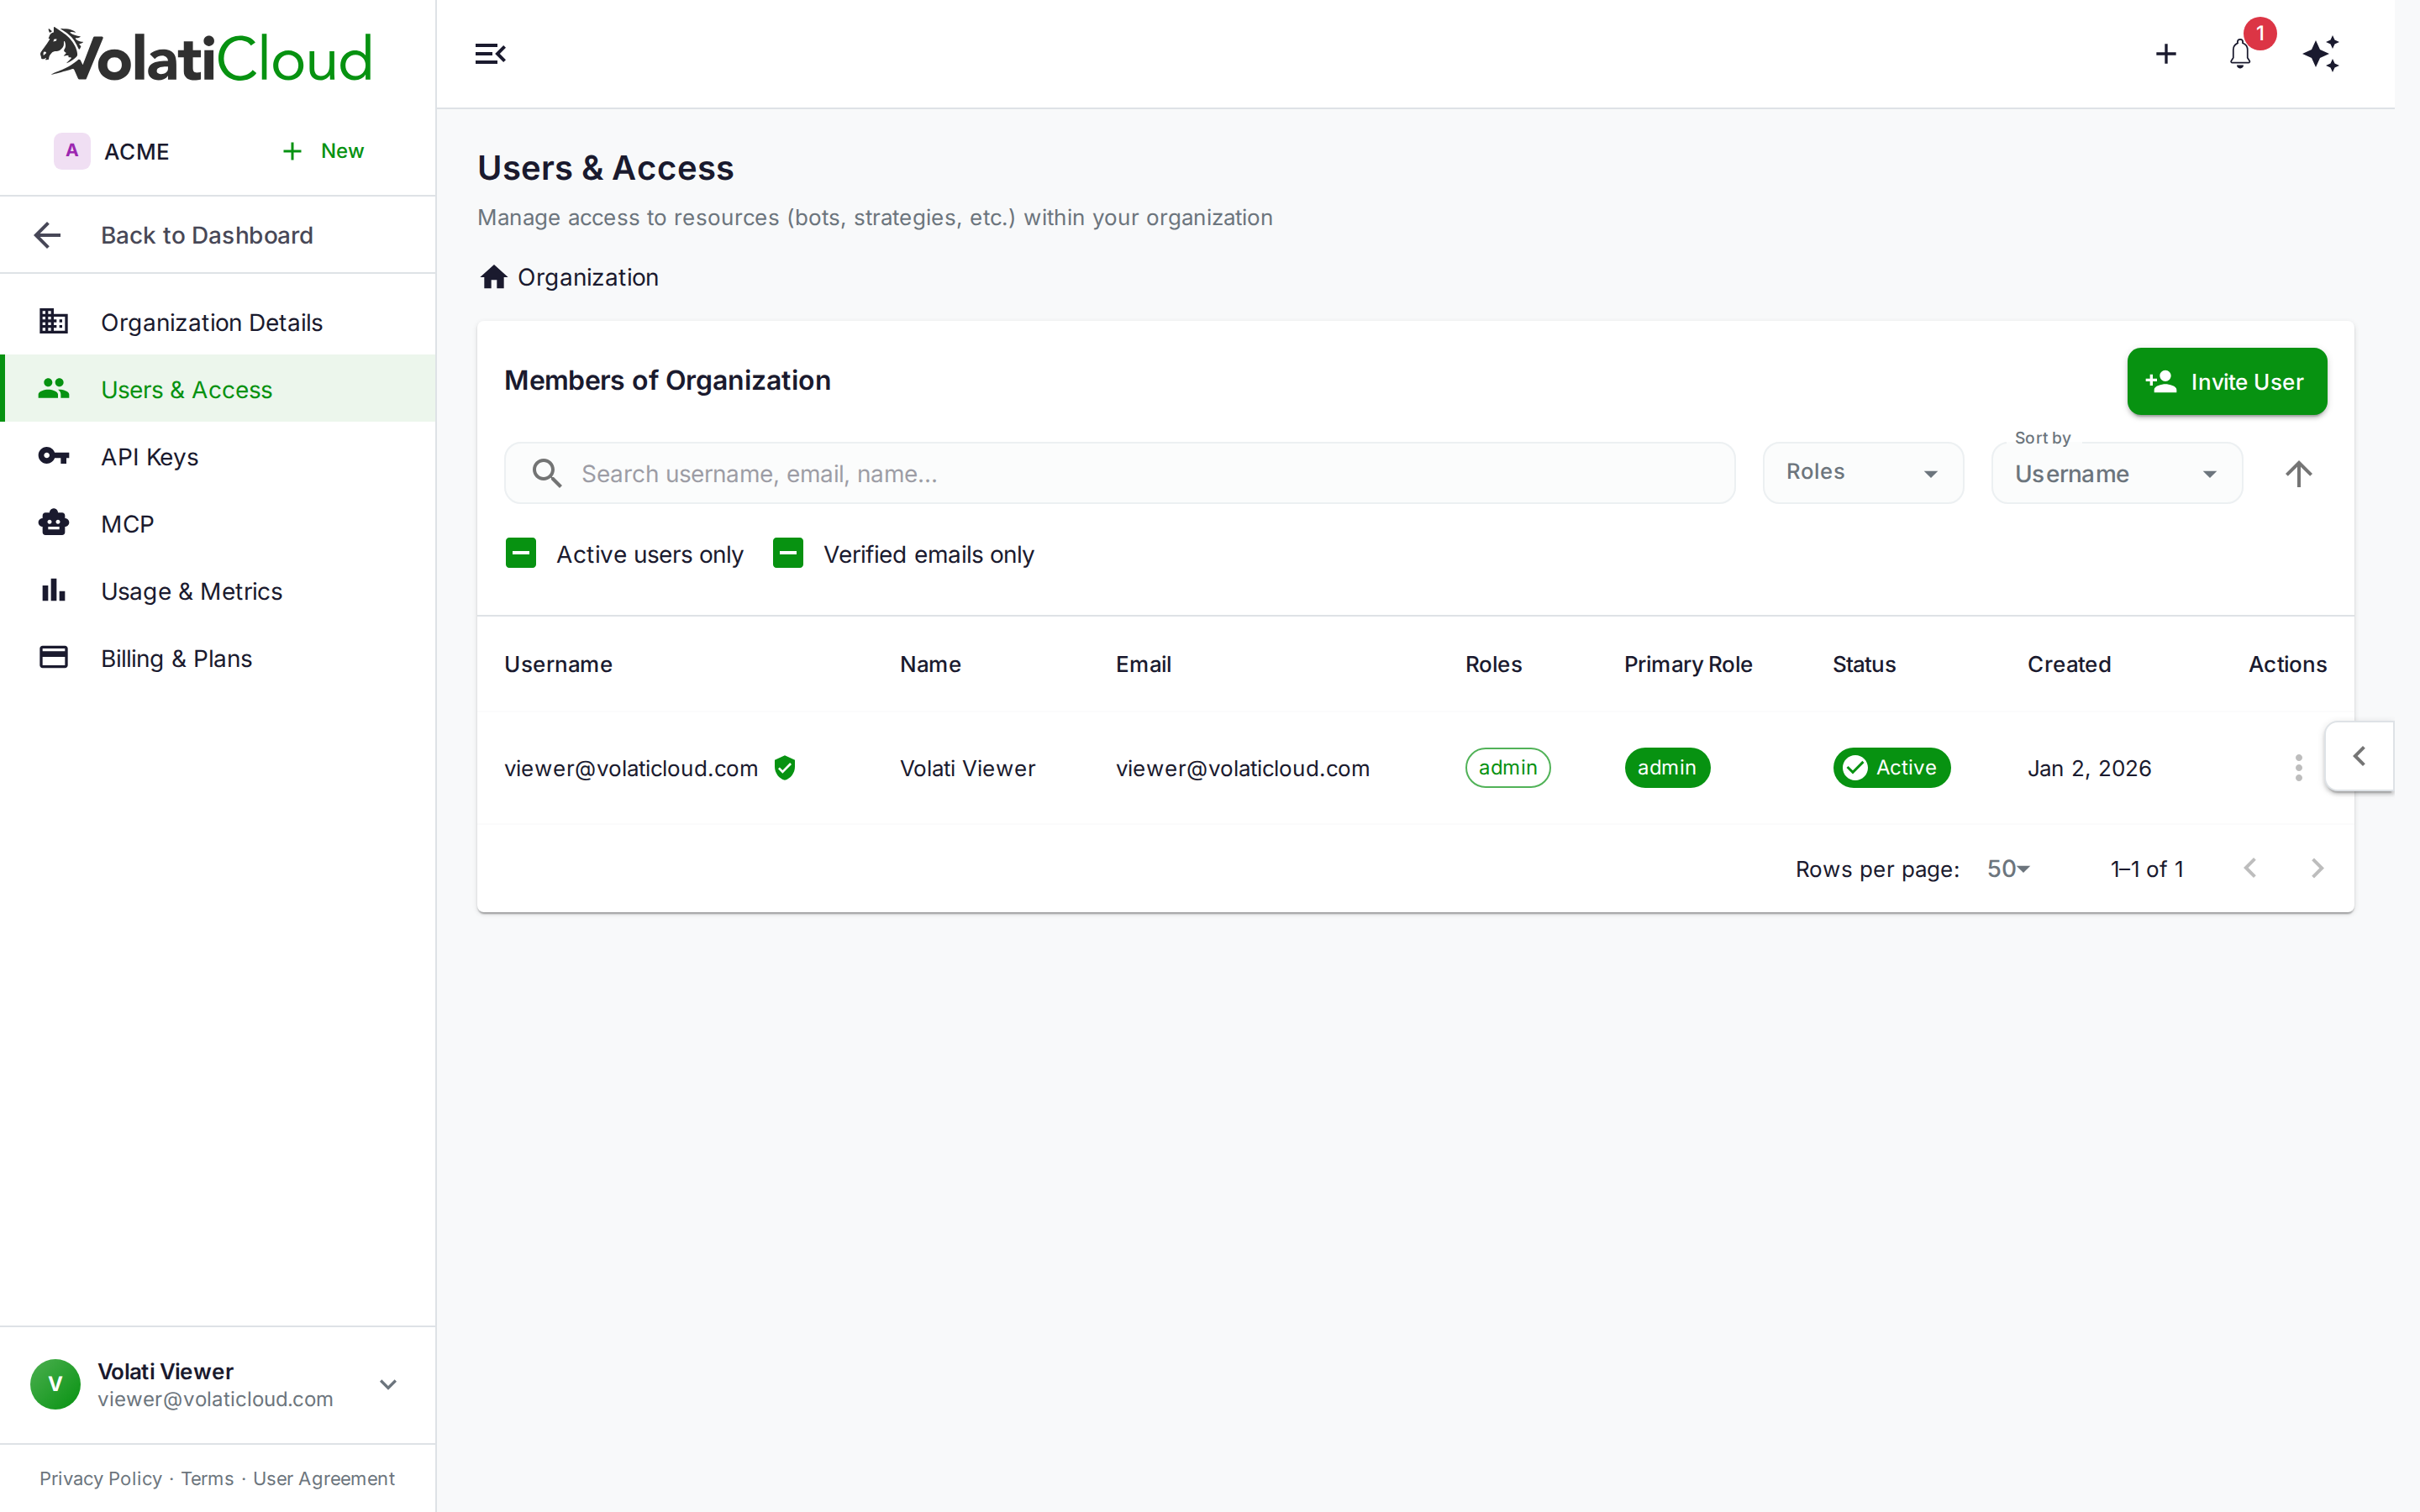Click the 1–1 of 1 pagination text
Viewport: 2420px width, 1512px height.
(x=2147, y=869)
